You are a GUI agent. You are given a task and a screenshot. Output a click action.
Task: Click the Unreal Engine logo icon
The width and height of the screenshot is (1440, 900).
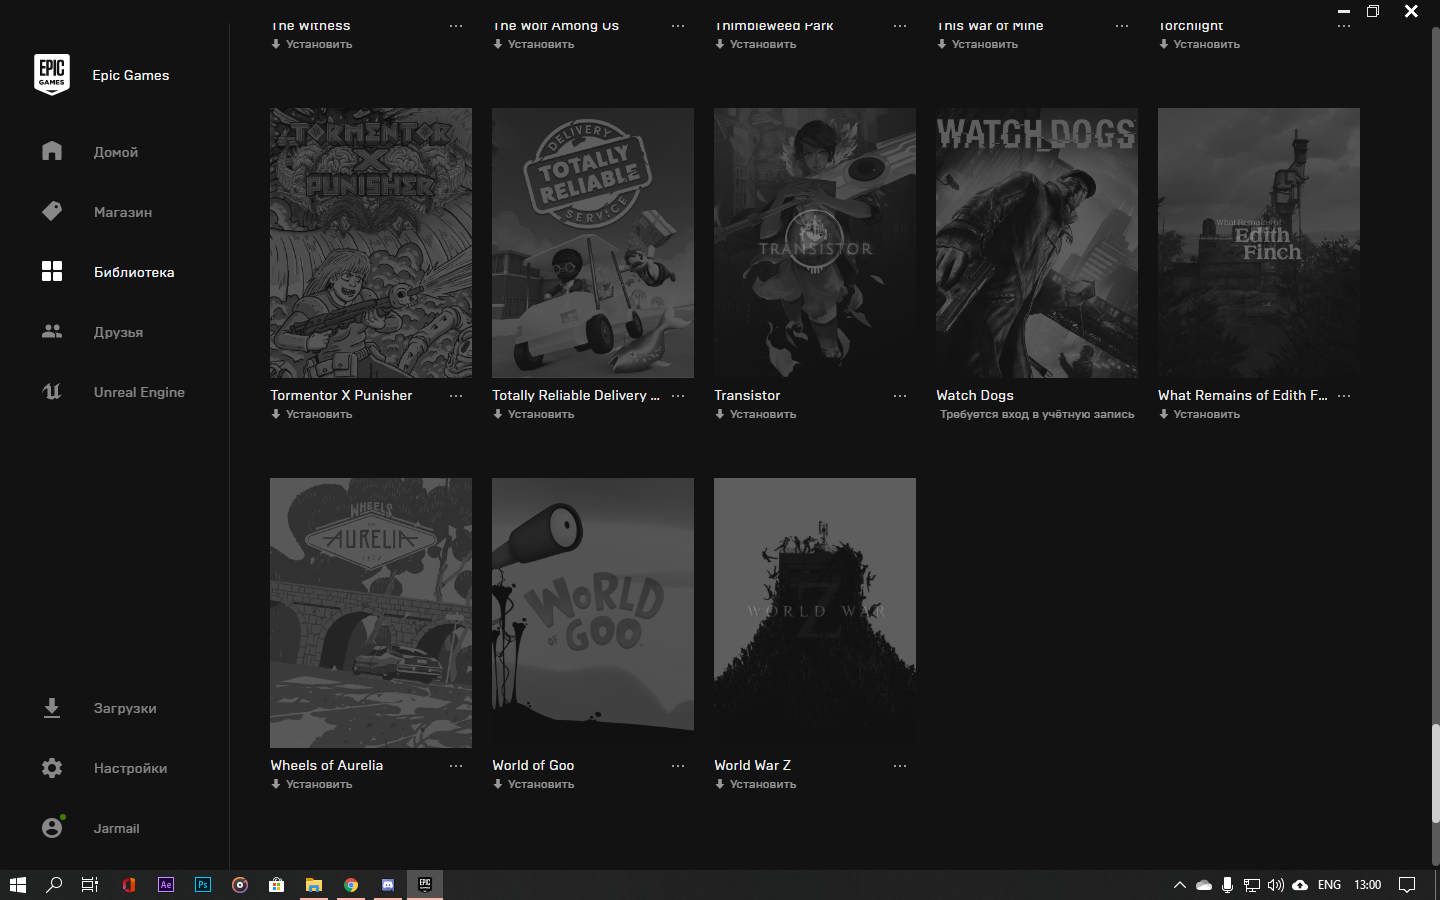click(52, 391)
